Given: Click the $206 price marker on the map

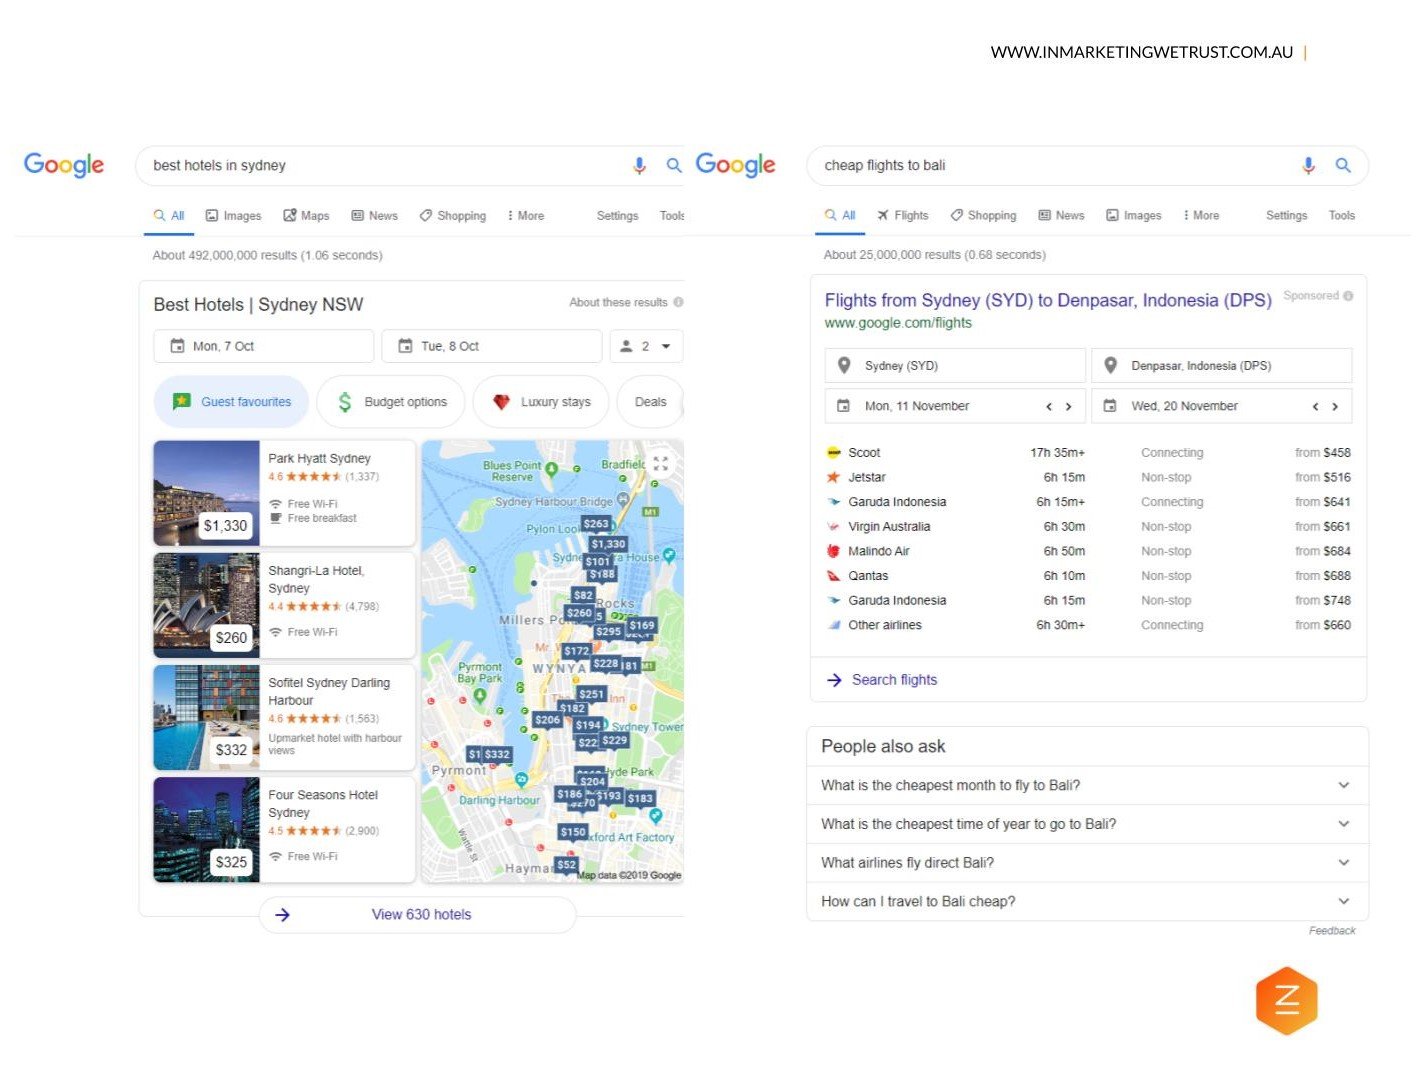Looking at the screenshot, I should click(x=547, y=720).
